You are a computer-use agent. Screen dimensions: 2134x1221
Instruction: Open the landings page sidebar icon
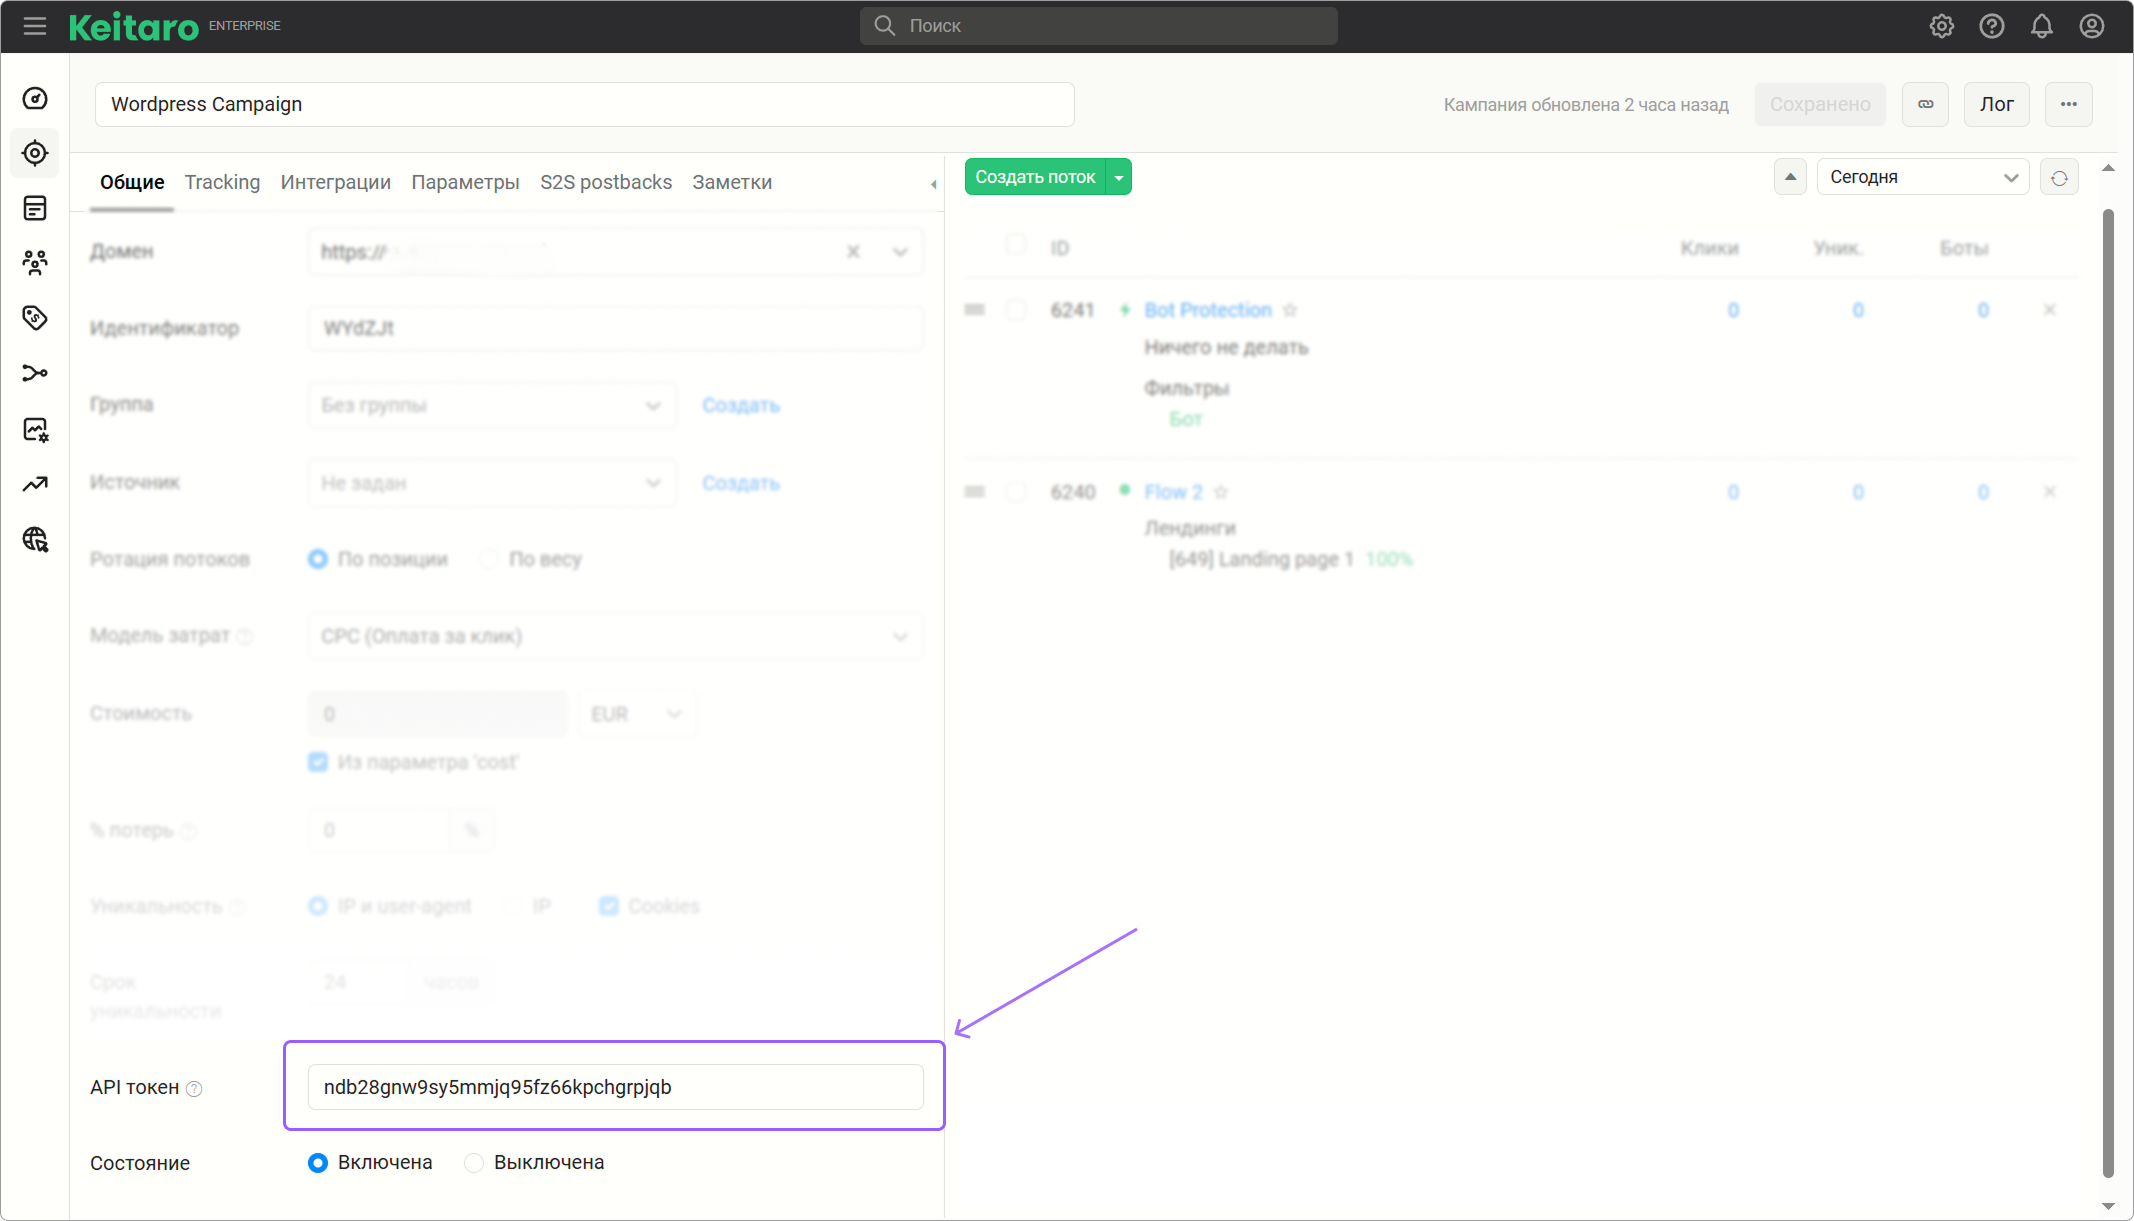35,208
